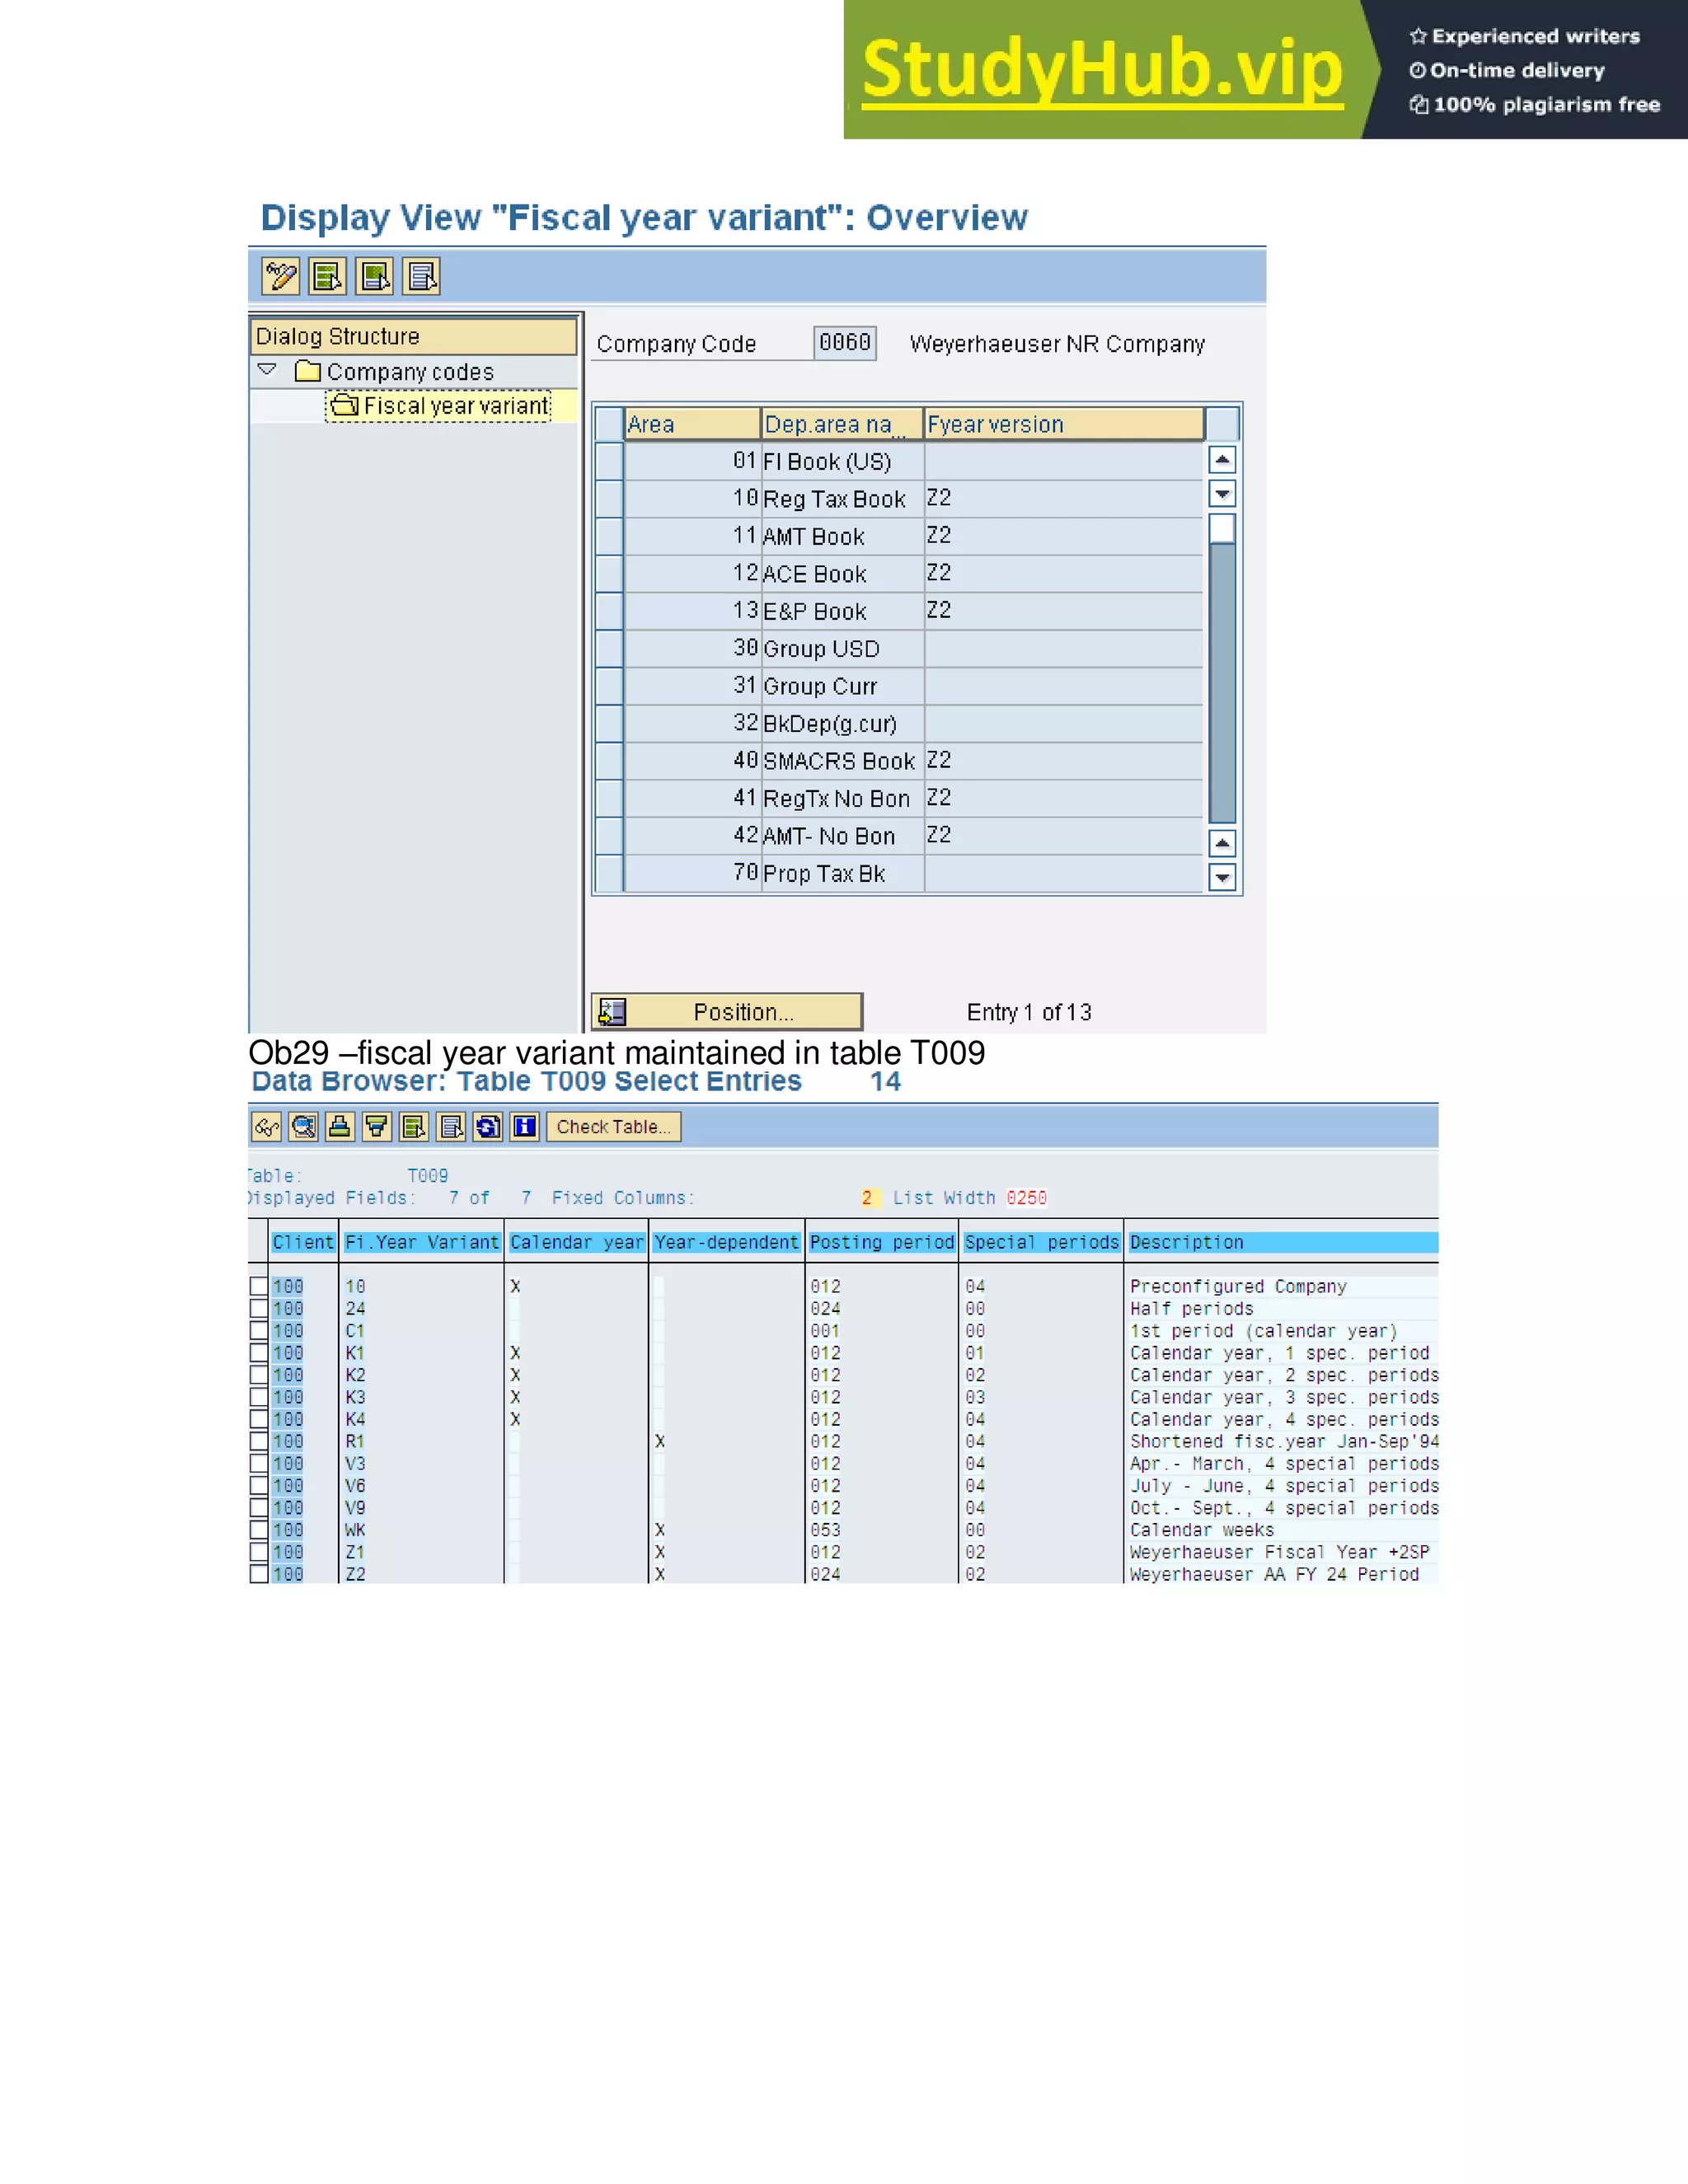The height and width of the screenshot is (2184, 1688).
Task: Click the Company Code field showing 0060
Action: click(x=845, y=343)
